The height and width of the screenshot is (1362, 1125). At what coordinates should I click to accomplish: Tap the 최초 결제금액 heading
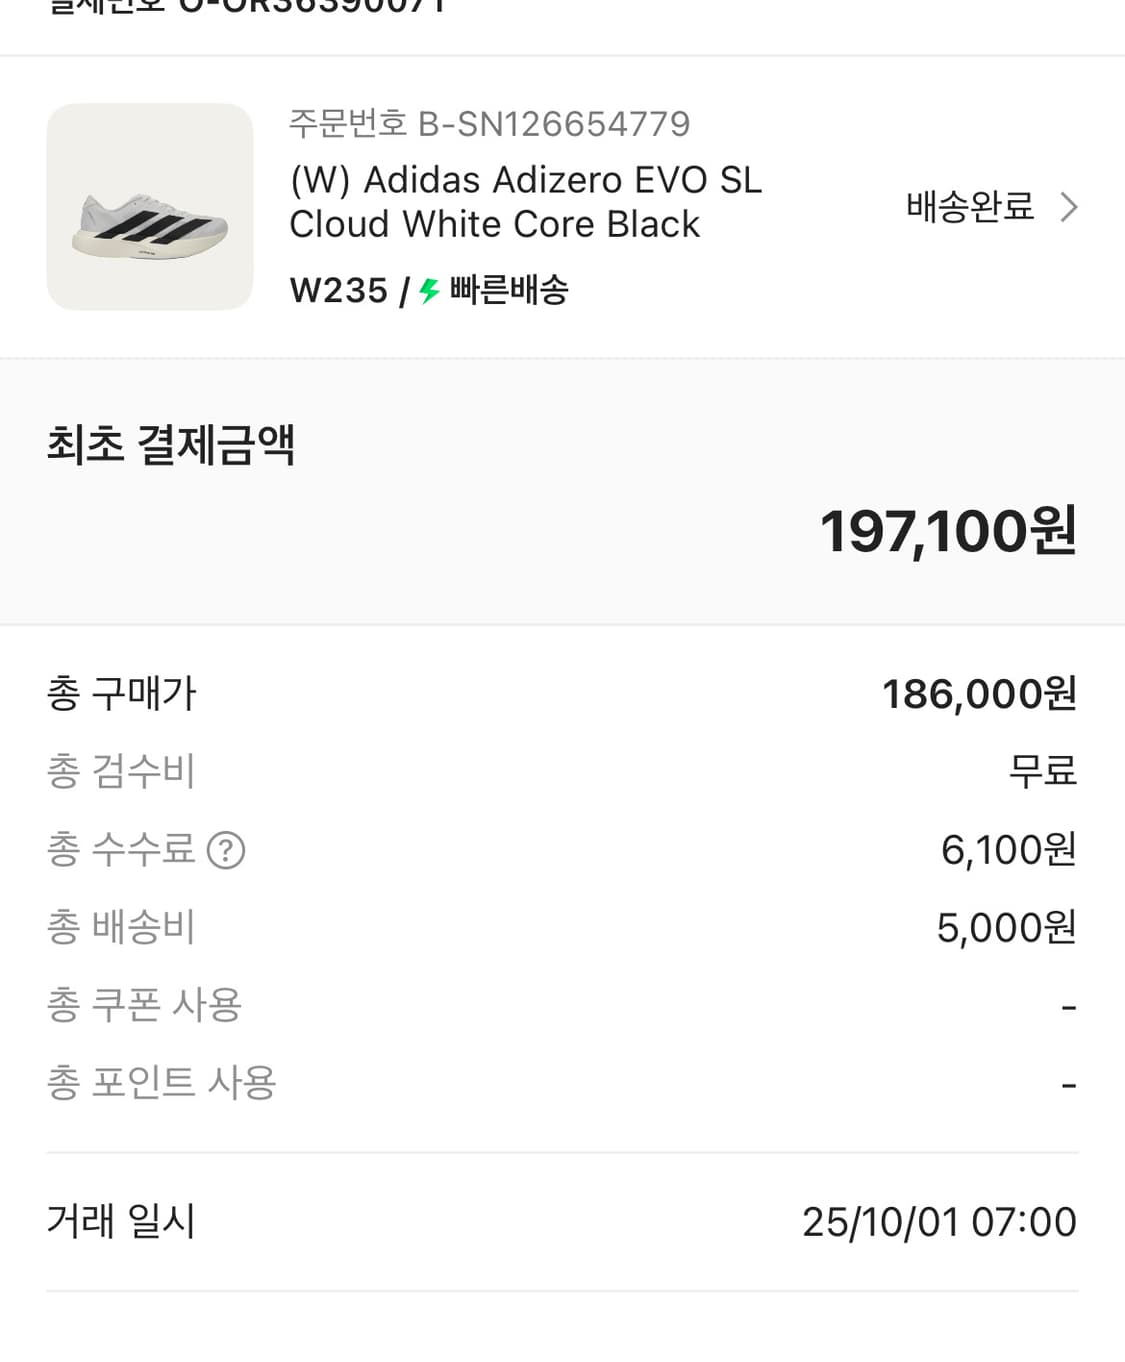click(x=171, y=445)
